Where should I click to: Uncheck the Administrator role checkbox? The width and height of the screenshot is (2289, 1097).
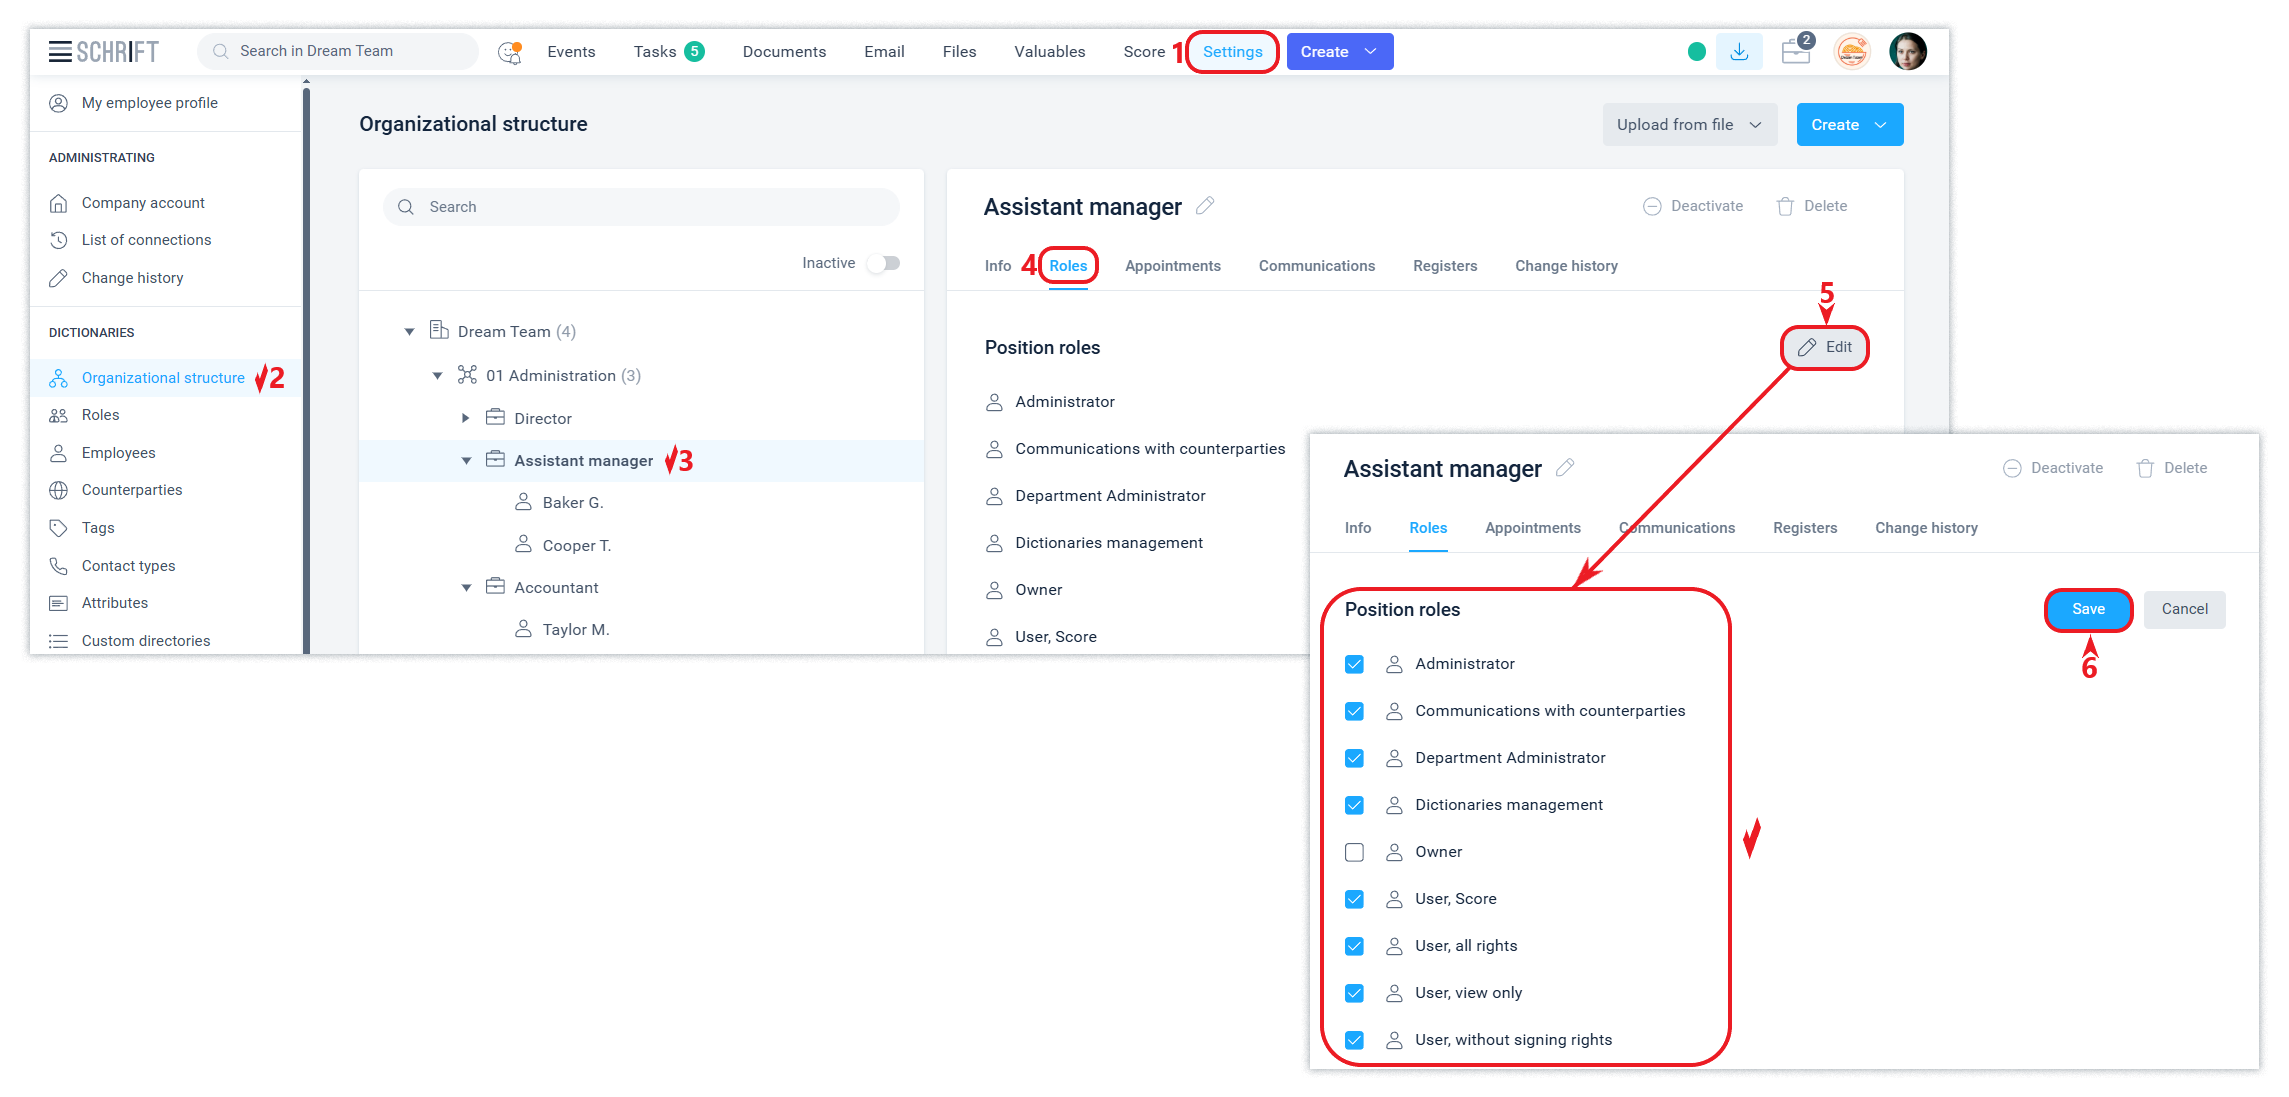coord(1354,664)
